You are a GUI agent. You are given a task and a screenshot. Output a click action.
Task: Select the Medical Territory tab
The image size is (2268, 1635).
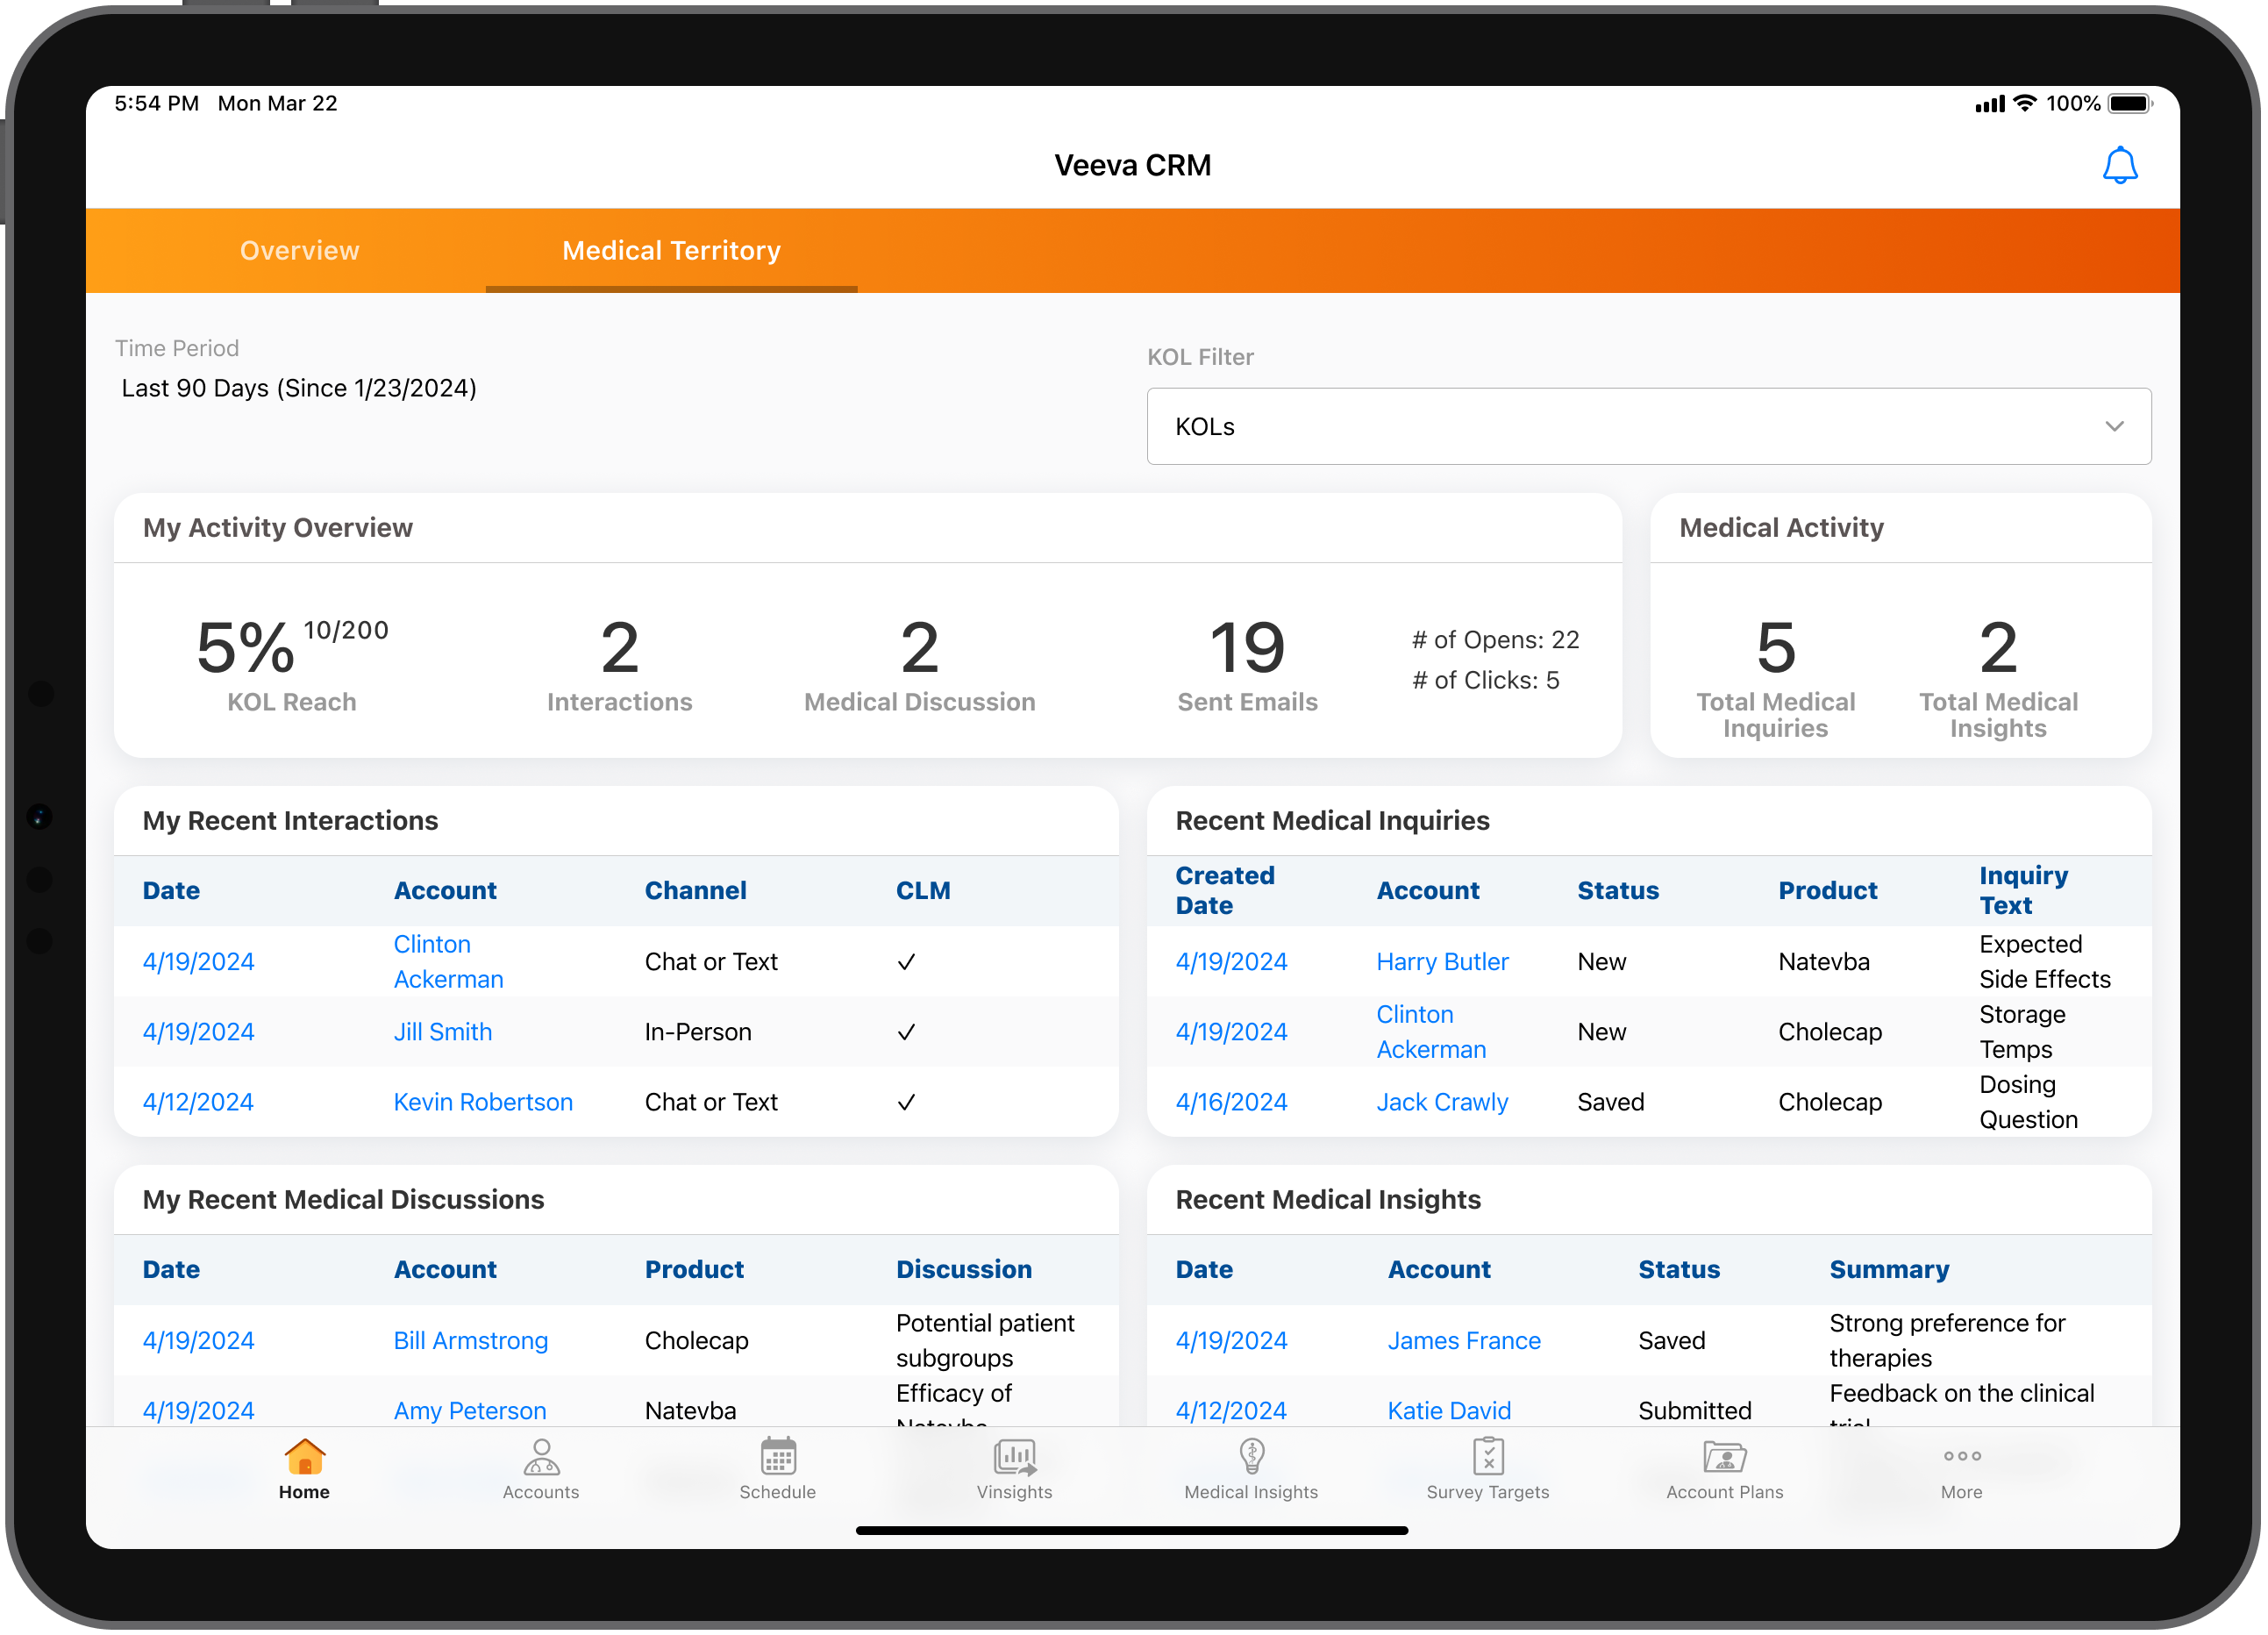(671, 251)
